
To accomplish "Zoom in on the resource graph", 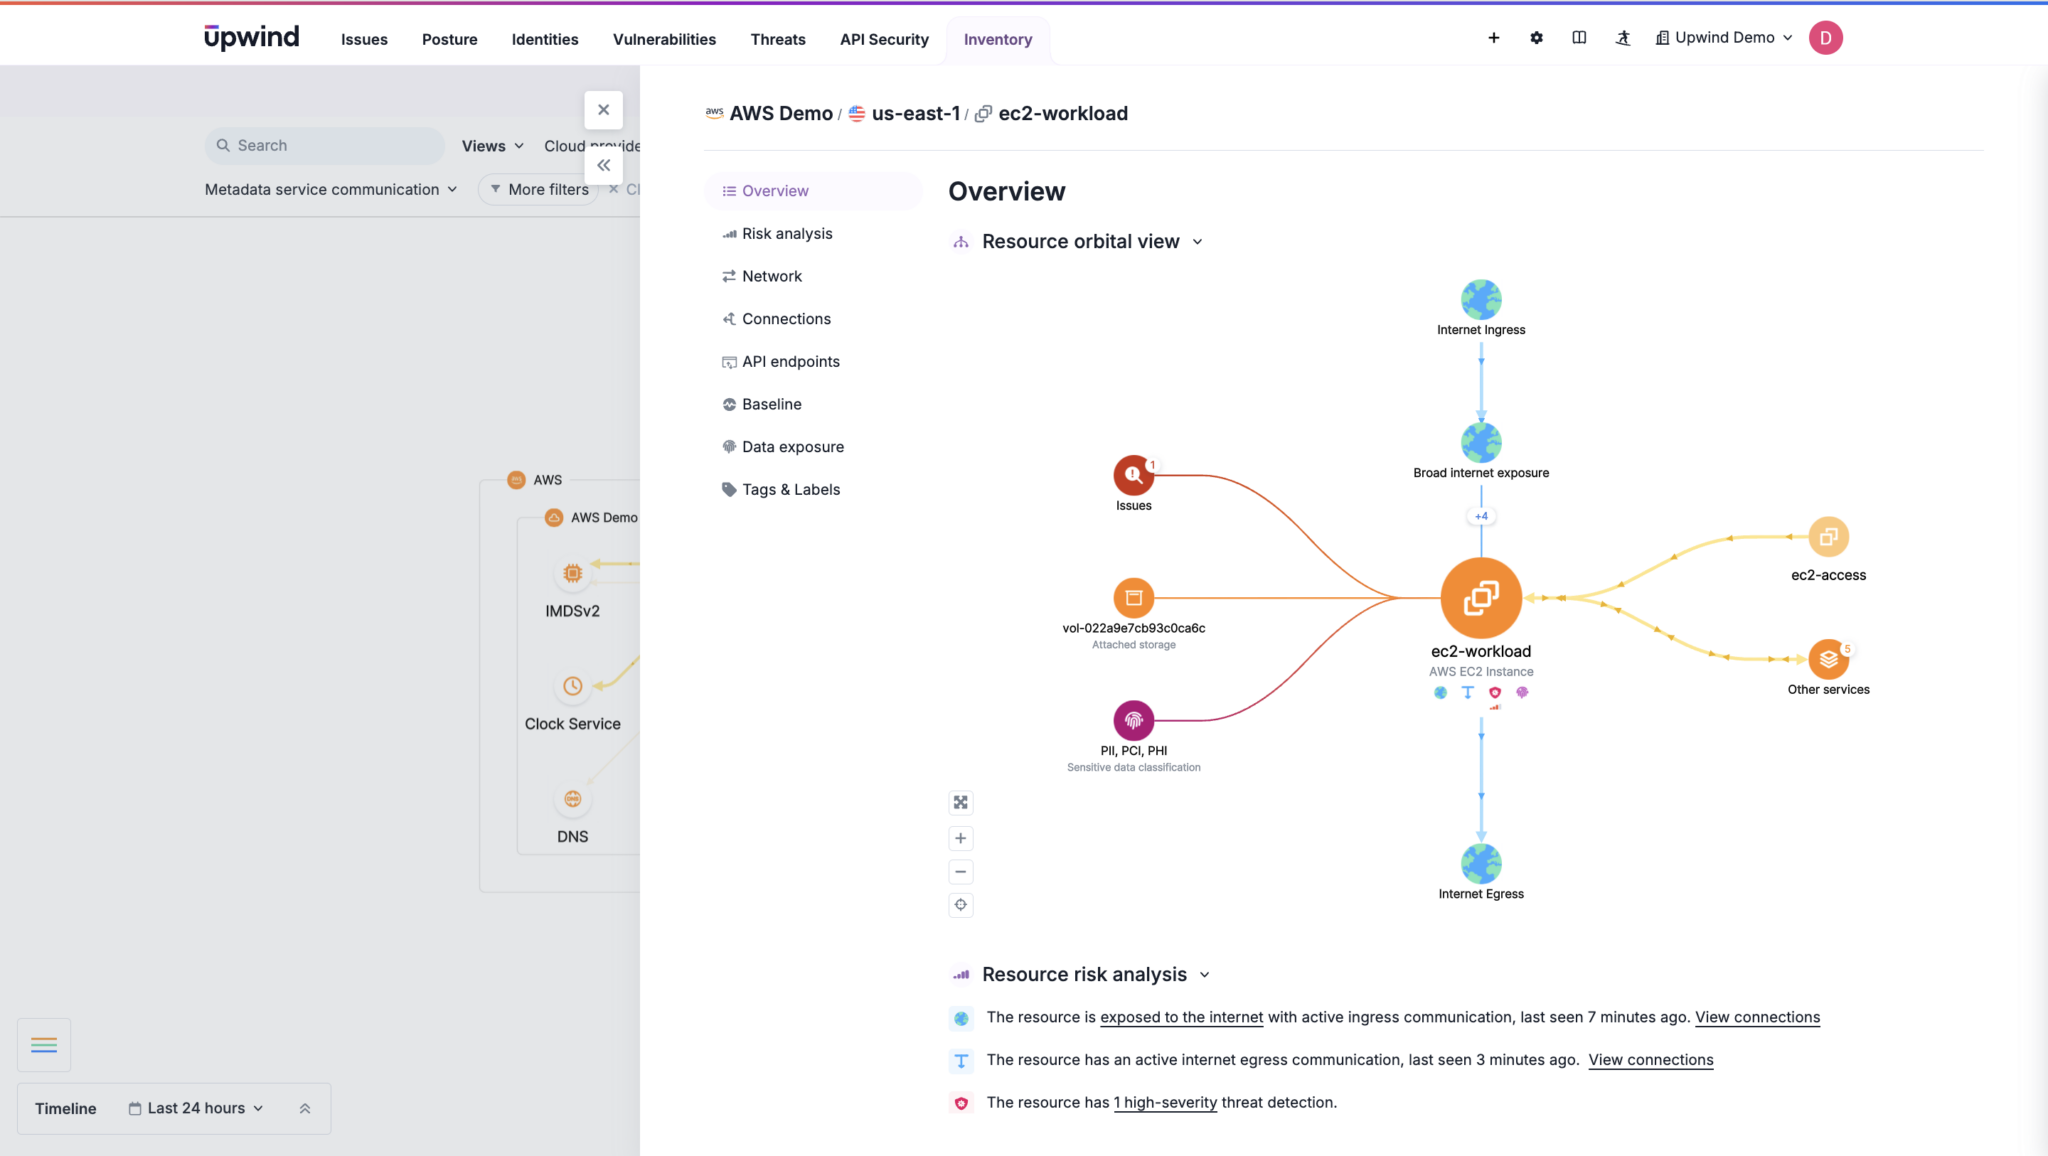I will [x=960, y=838].
